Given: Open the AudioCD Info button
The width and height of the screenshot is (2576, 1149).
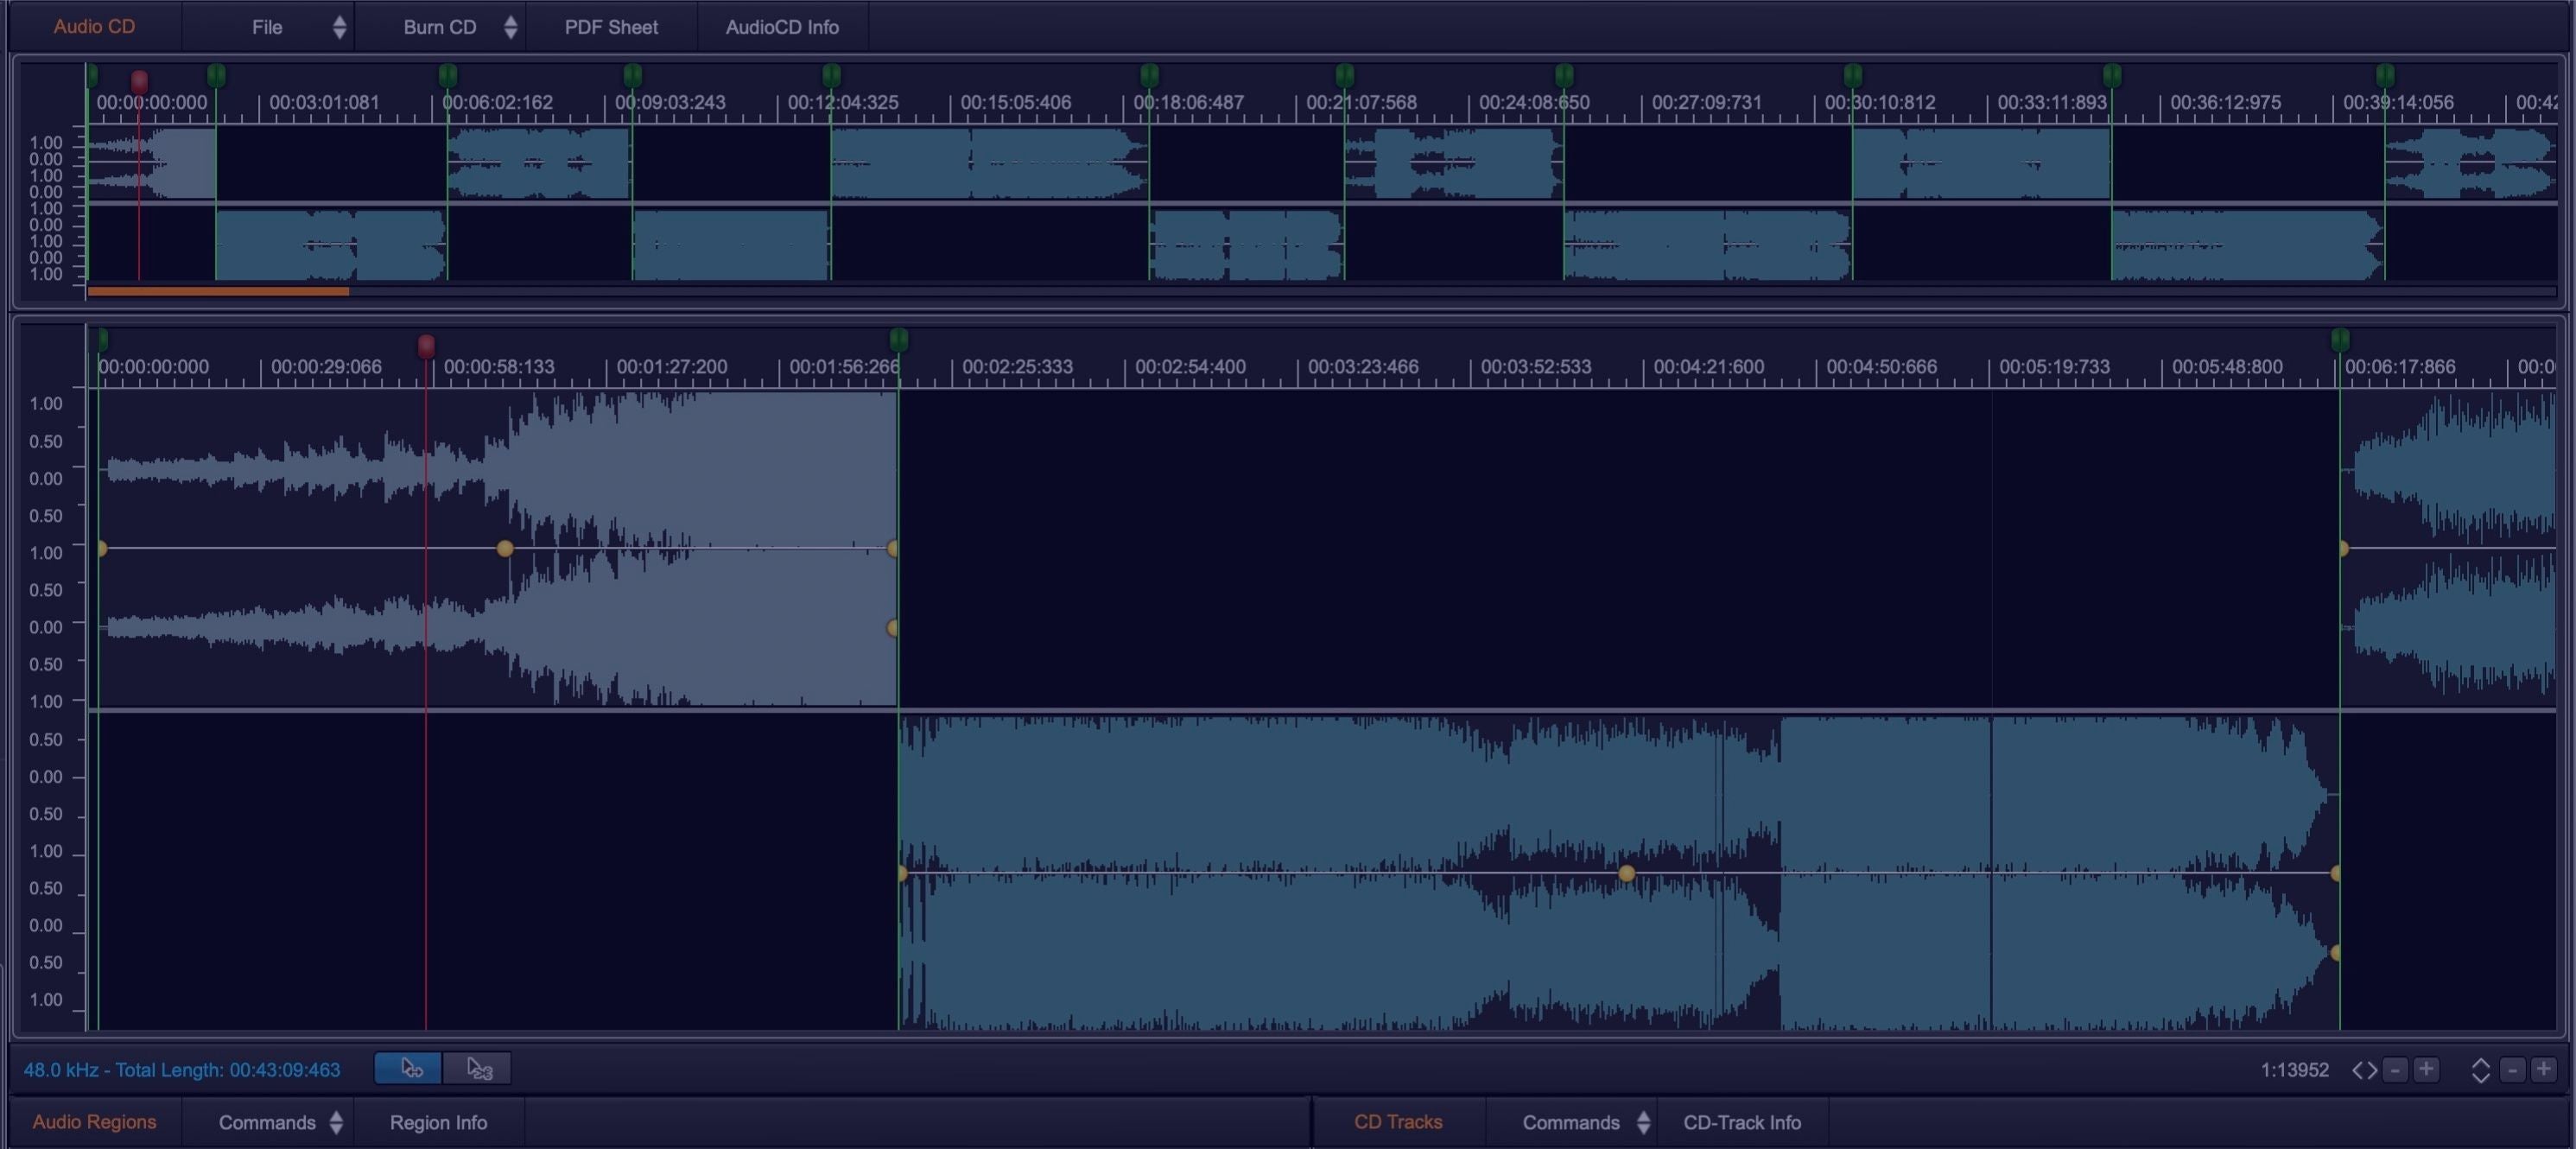Looking at the screenshot, I should coord(782,27).
